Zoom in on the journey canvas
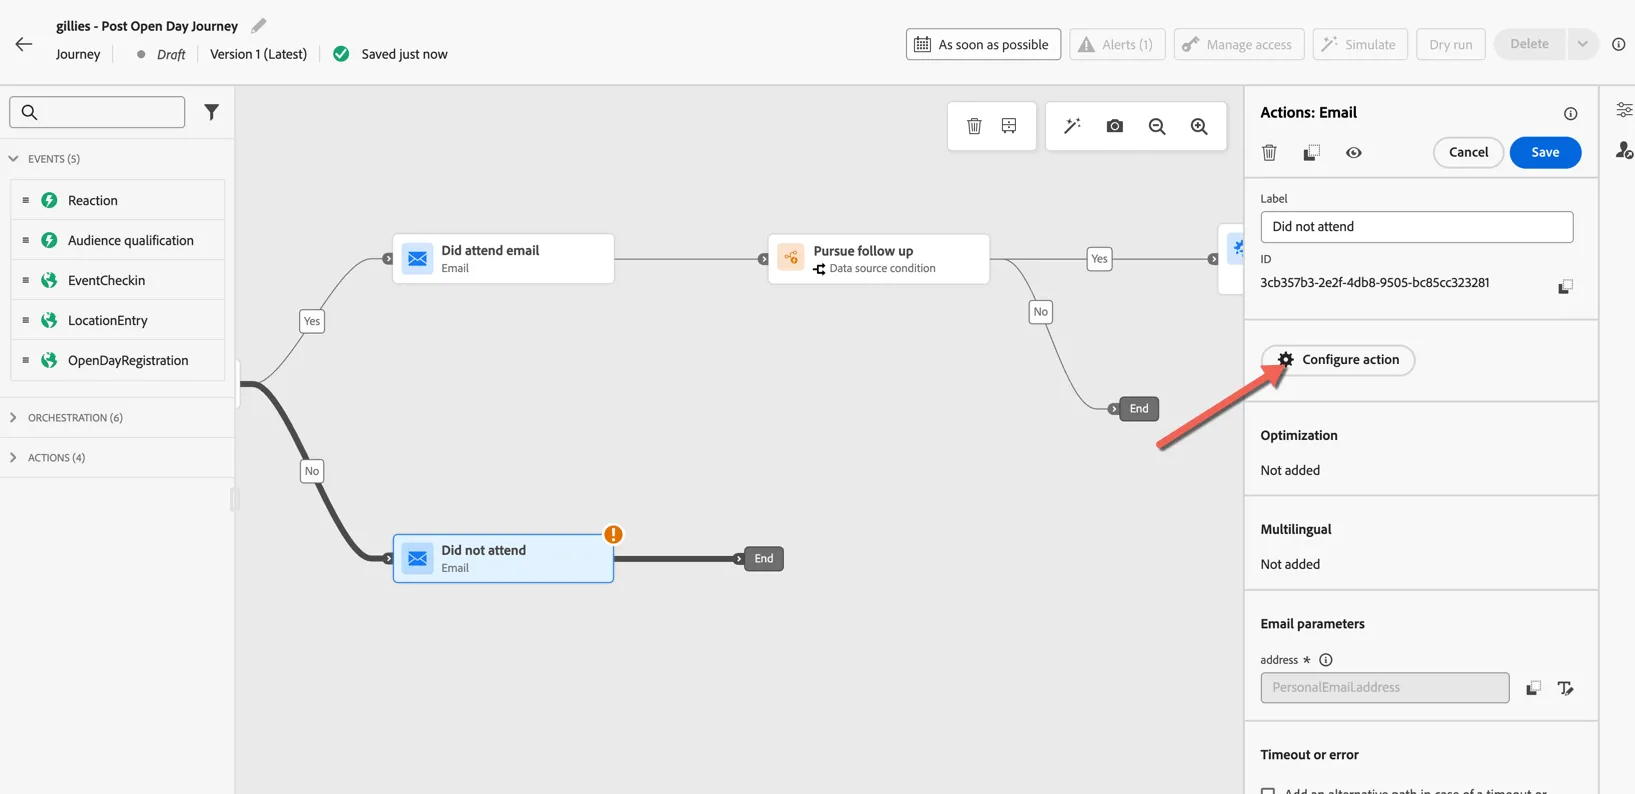Viewport: 1635px width, 794px height. pos(1199,126)
